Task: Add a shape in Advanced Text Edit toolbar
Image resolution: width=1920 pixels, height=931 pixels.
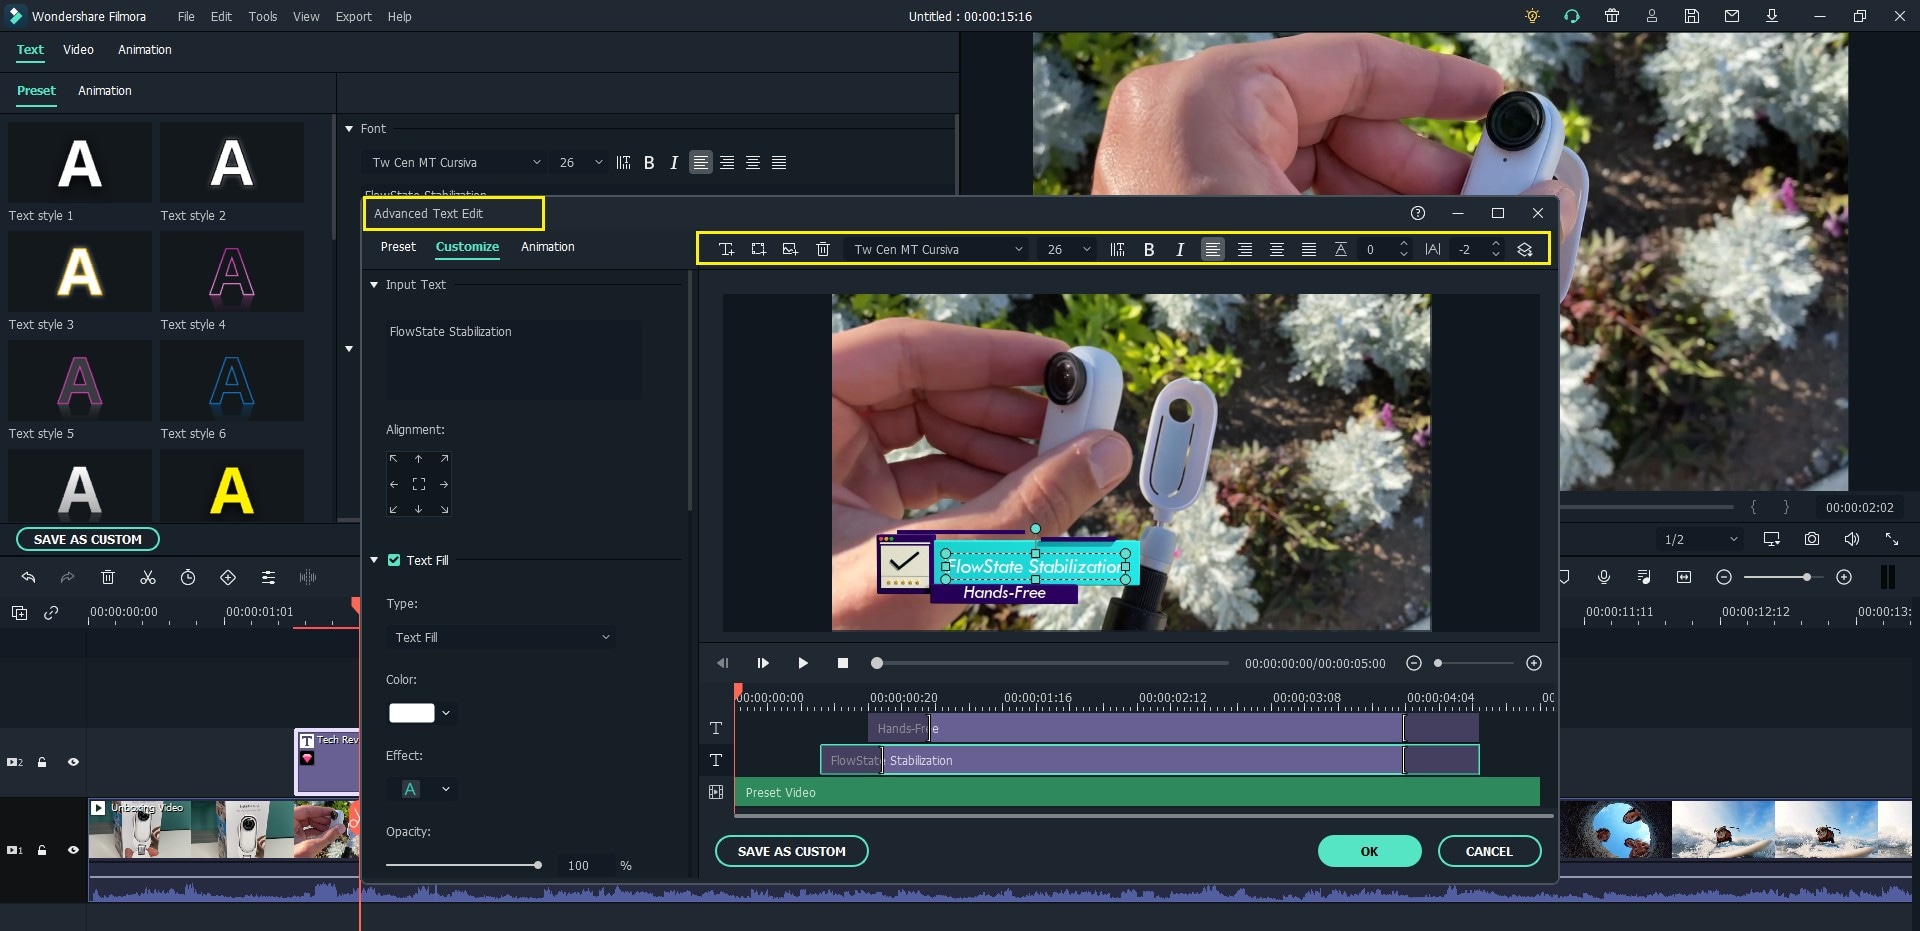Action: pyautogui.click(x=759, y=249)
